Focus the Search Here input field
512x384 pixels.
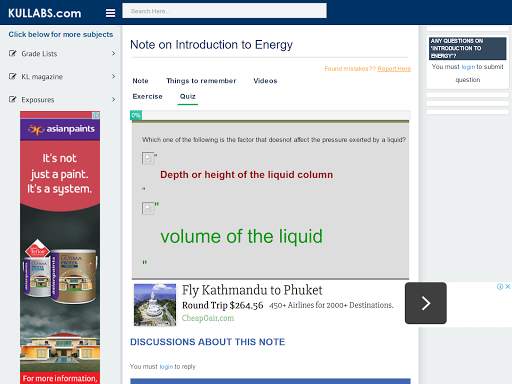click(x=224, y=11)
